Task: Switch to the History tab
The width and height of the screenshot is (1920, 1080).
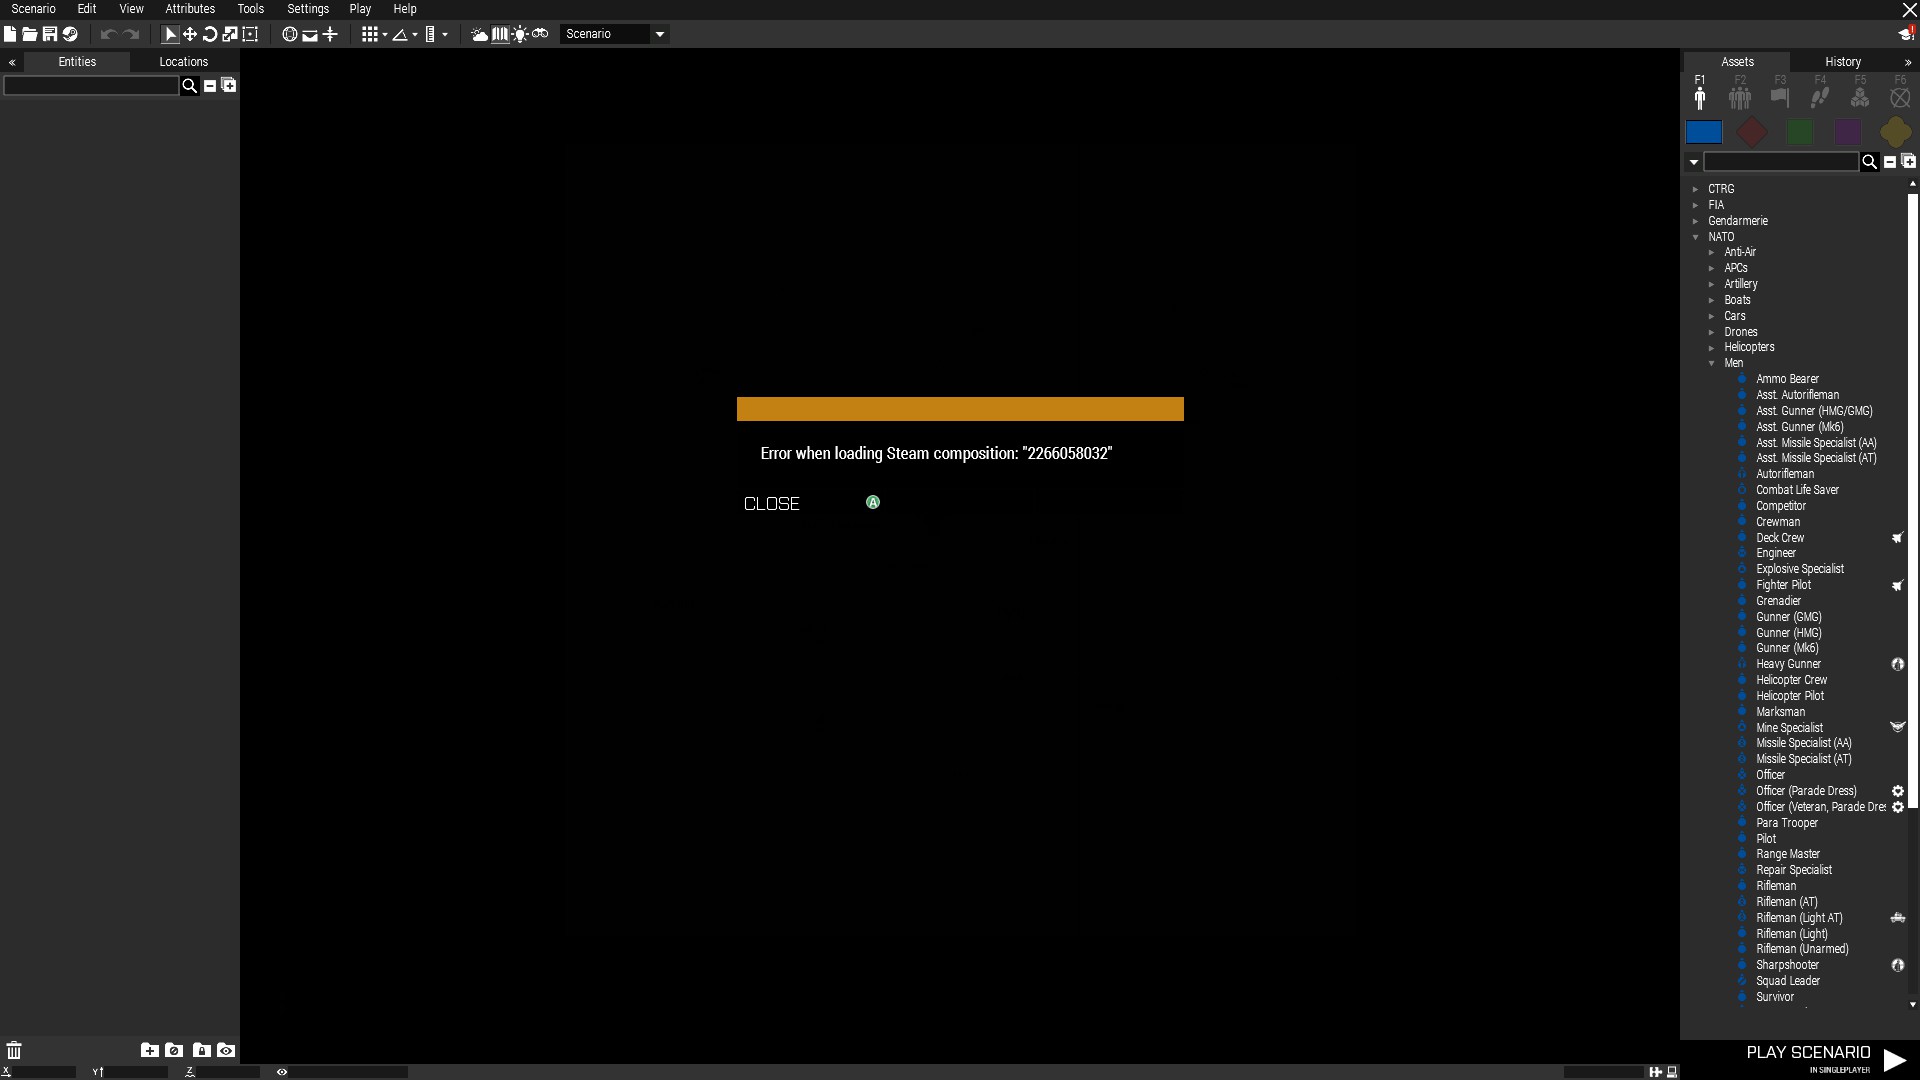Action: click(1842, 62)
